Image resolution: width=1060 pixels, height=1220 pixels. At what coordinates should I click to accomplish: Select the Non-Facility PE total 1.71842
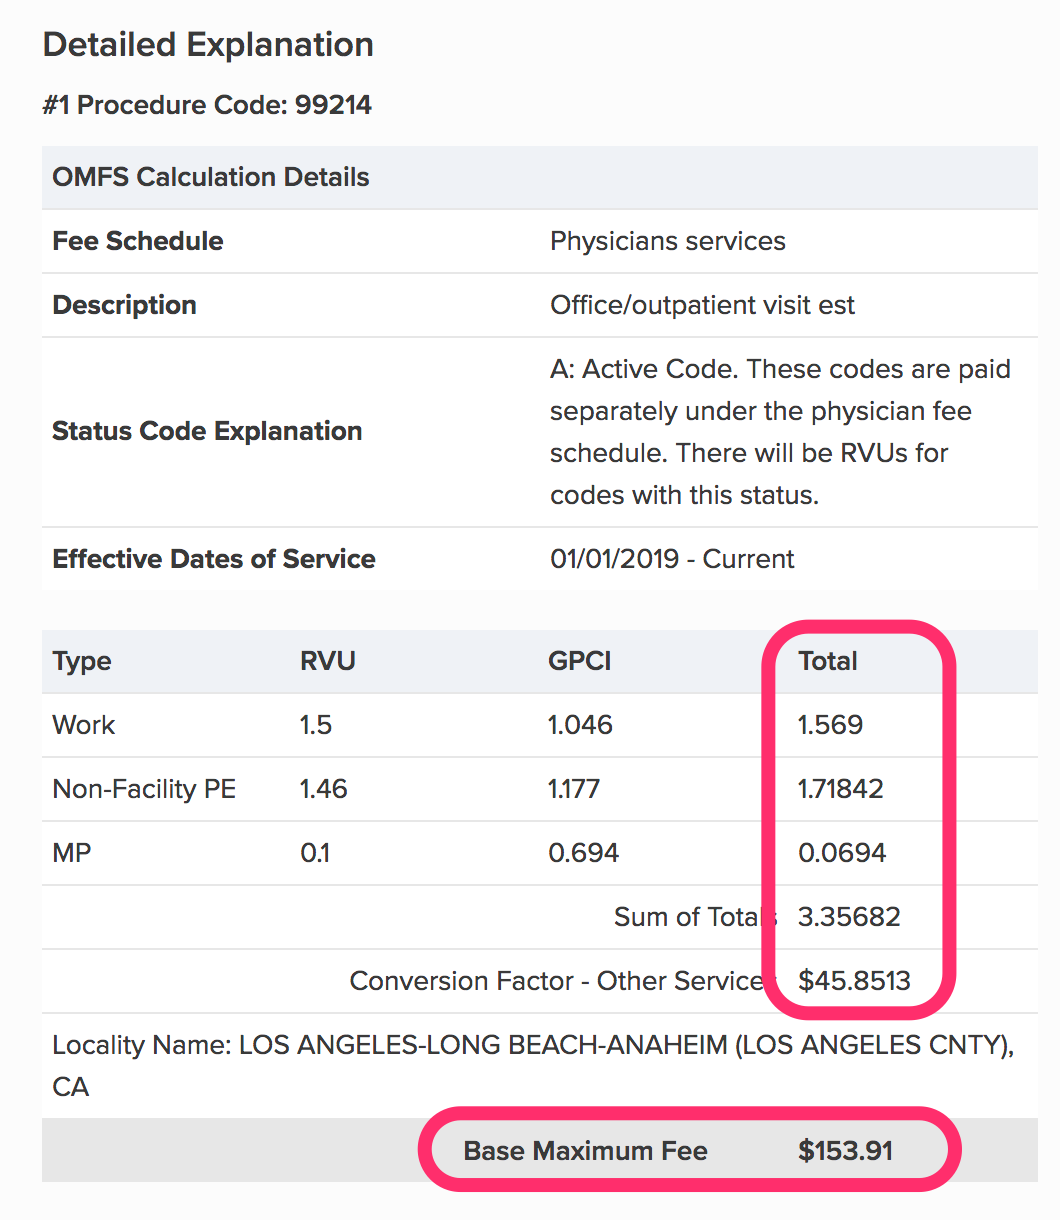click(840, 789)
